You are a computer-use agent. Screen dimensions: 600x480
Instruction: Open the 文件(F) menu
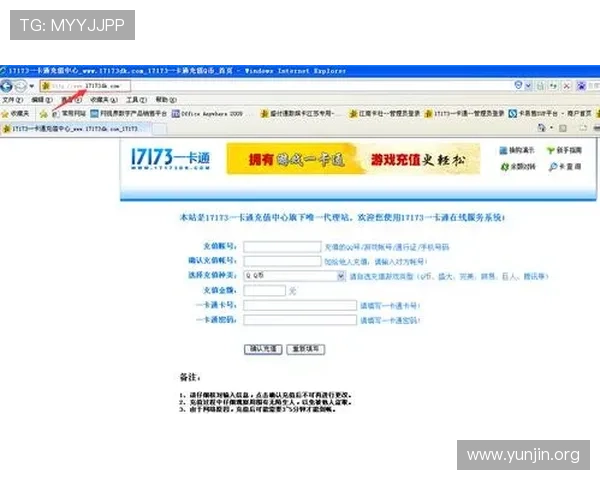coord(13,100)
